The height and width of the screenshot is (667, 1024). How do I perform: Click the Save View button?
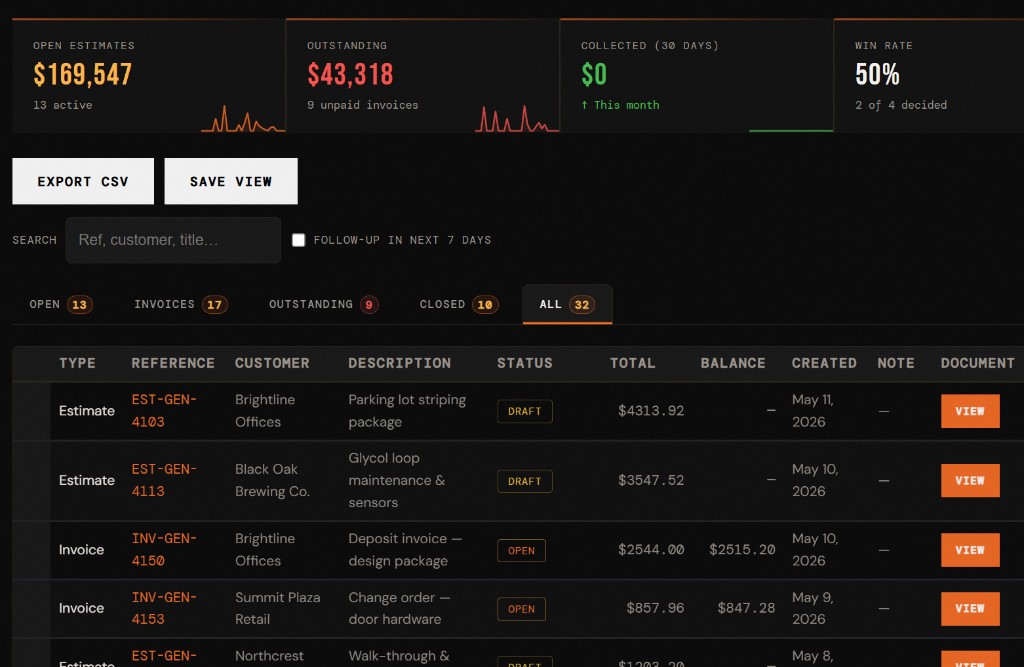[x=231, y=181]
